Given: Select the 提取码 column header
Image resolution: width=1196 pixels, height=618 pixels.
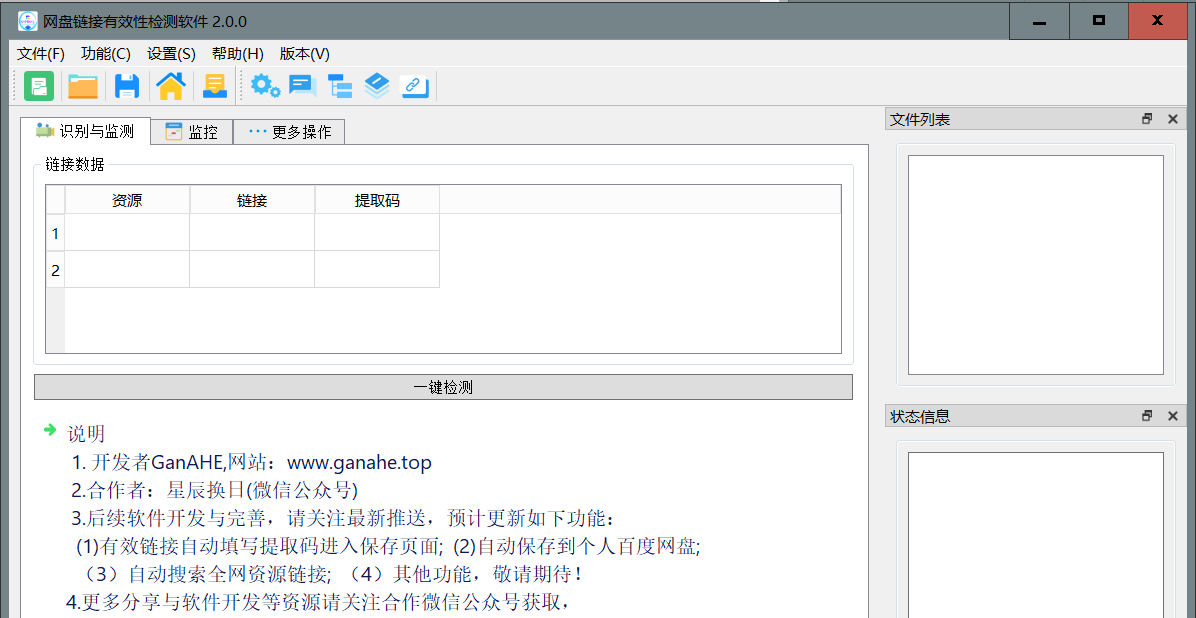Looking at the screenshot, I should click(377, 200).
